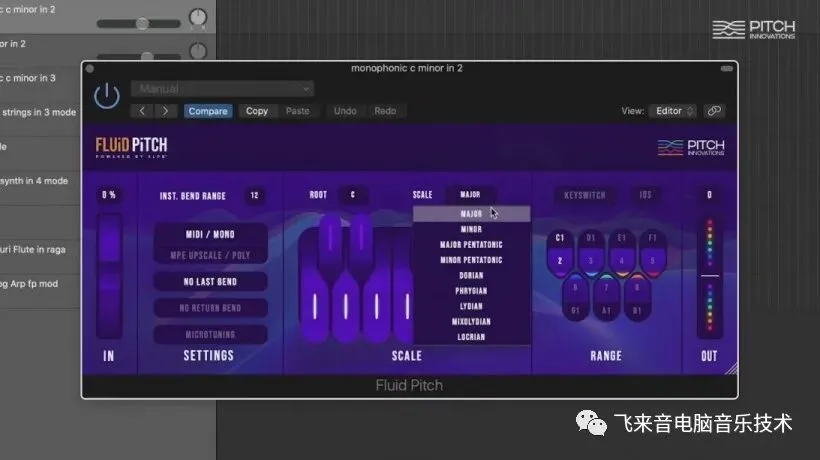The image size is (820, 460).
Task: Click the Copy button
Action: click(x=257, y=111)
